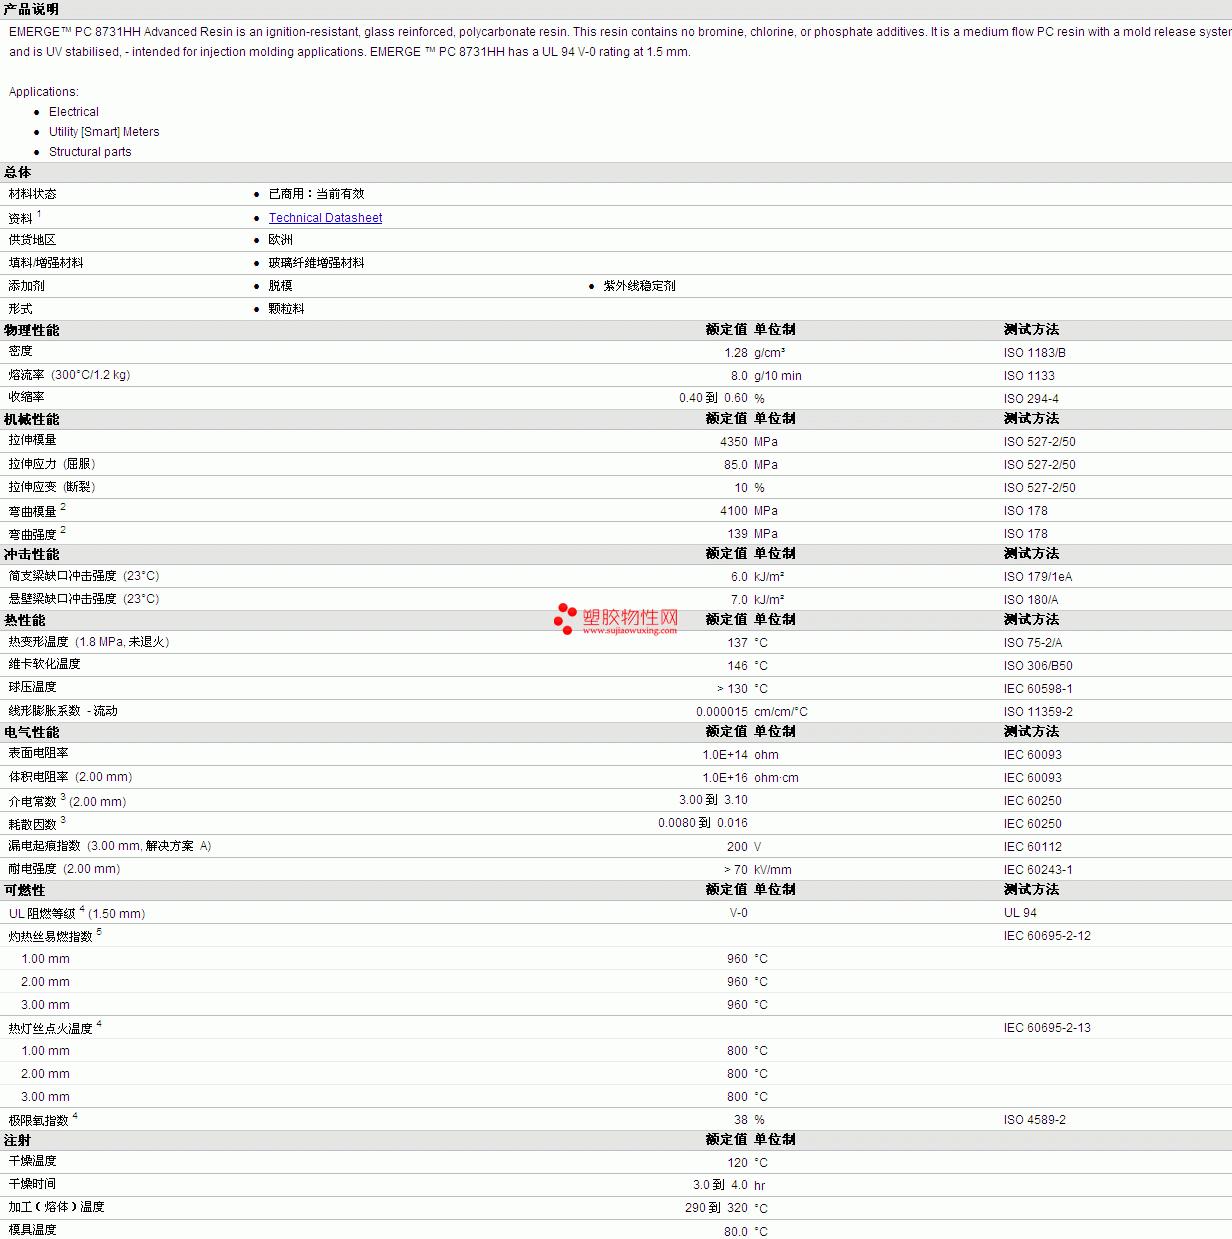Select the surface resistivity value "1.0E+14"
This screenshot has width=1232, height=1239.
[x=725, y=755]
